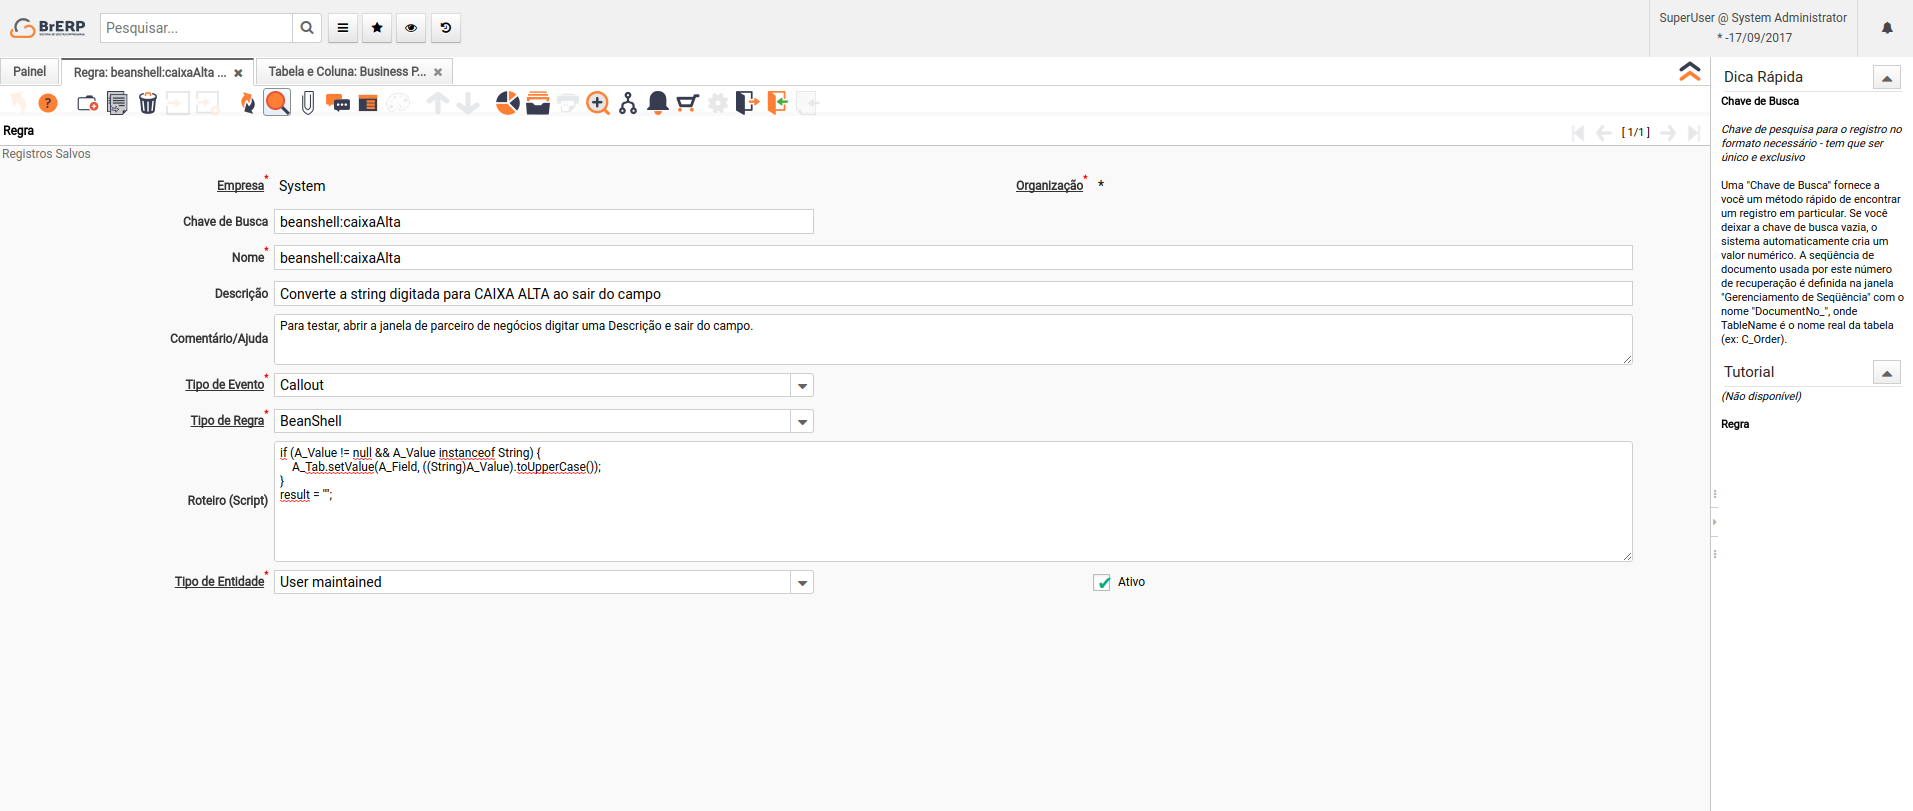Open product info shopping-cart icon
This screenshot has width=1913, height=811.
coord(688,103)
